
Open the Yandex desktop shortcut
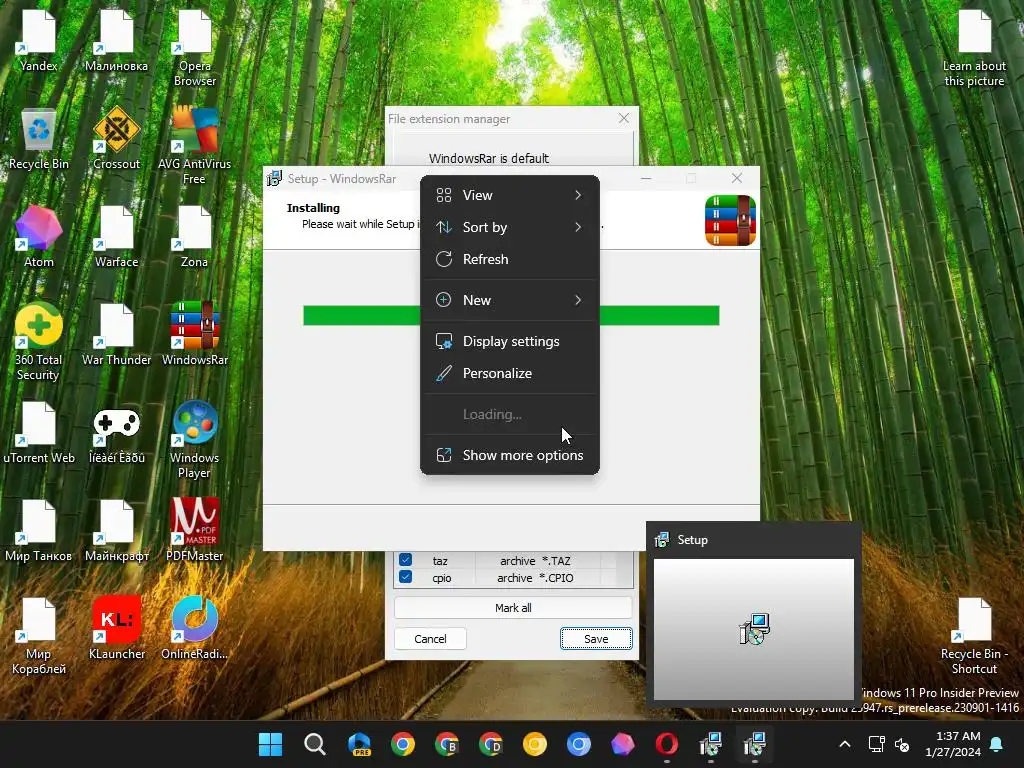[x=39, y=40]
